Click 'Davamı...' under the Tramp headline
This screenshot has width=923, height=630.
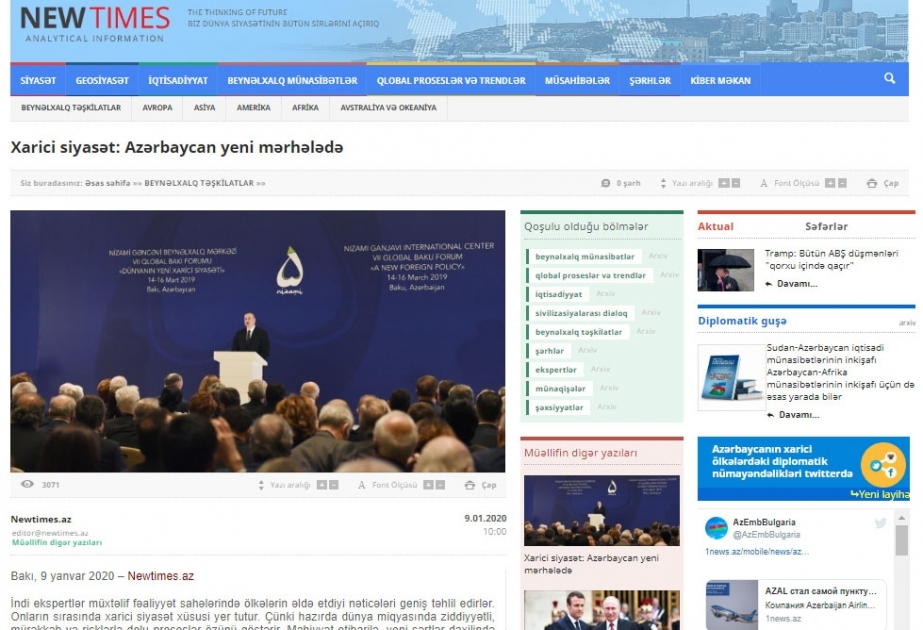pyautogui.click(x=797, y=284)
